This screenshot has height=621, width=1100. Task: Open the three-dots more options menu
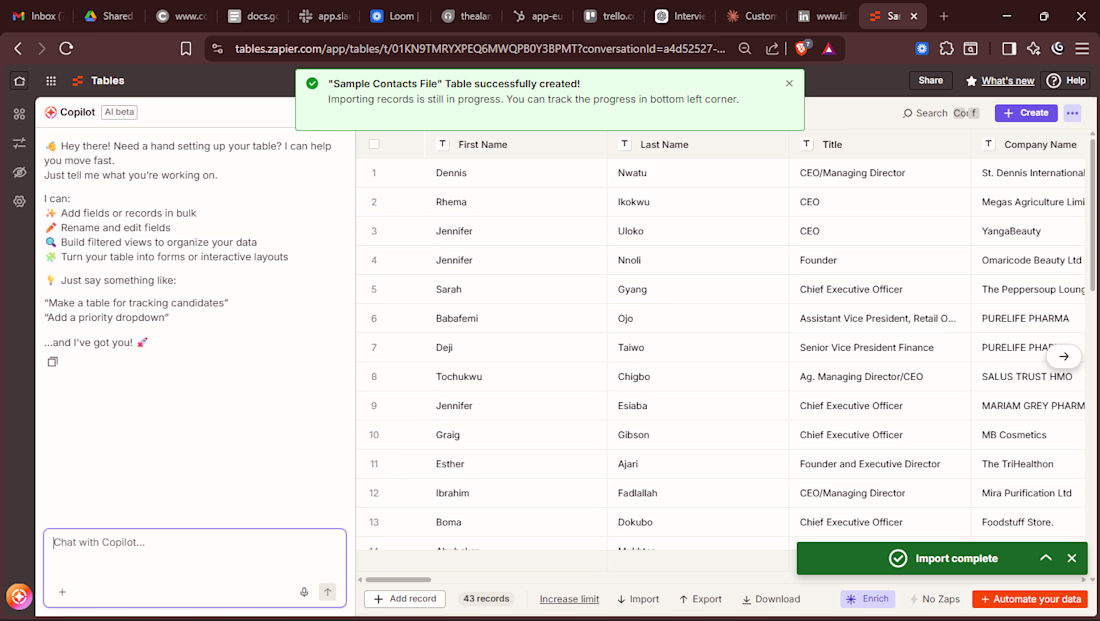pyautogui.click(x=1072, y=113)
